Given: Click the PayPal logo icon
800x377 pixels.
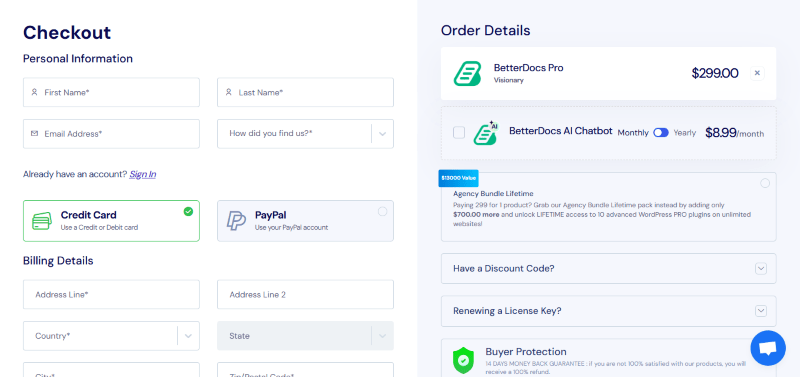Looking at the screenshot, I should pos(236,220).
